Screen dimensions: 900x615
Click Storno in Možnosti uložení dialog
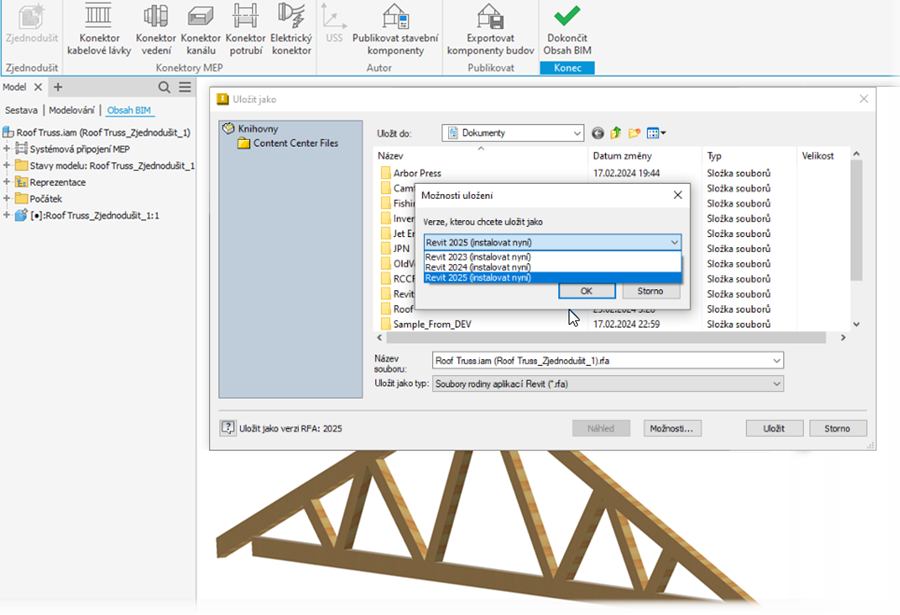650,291
